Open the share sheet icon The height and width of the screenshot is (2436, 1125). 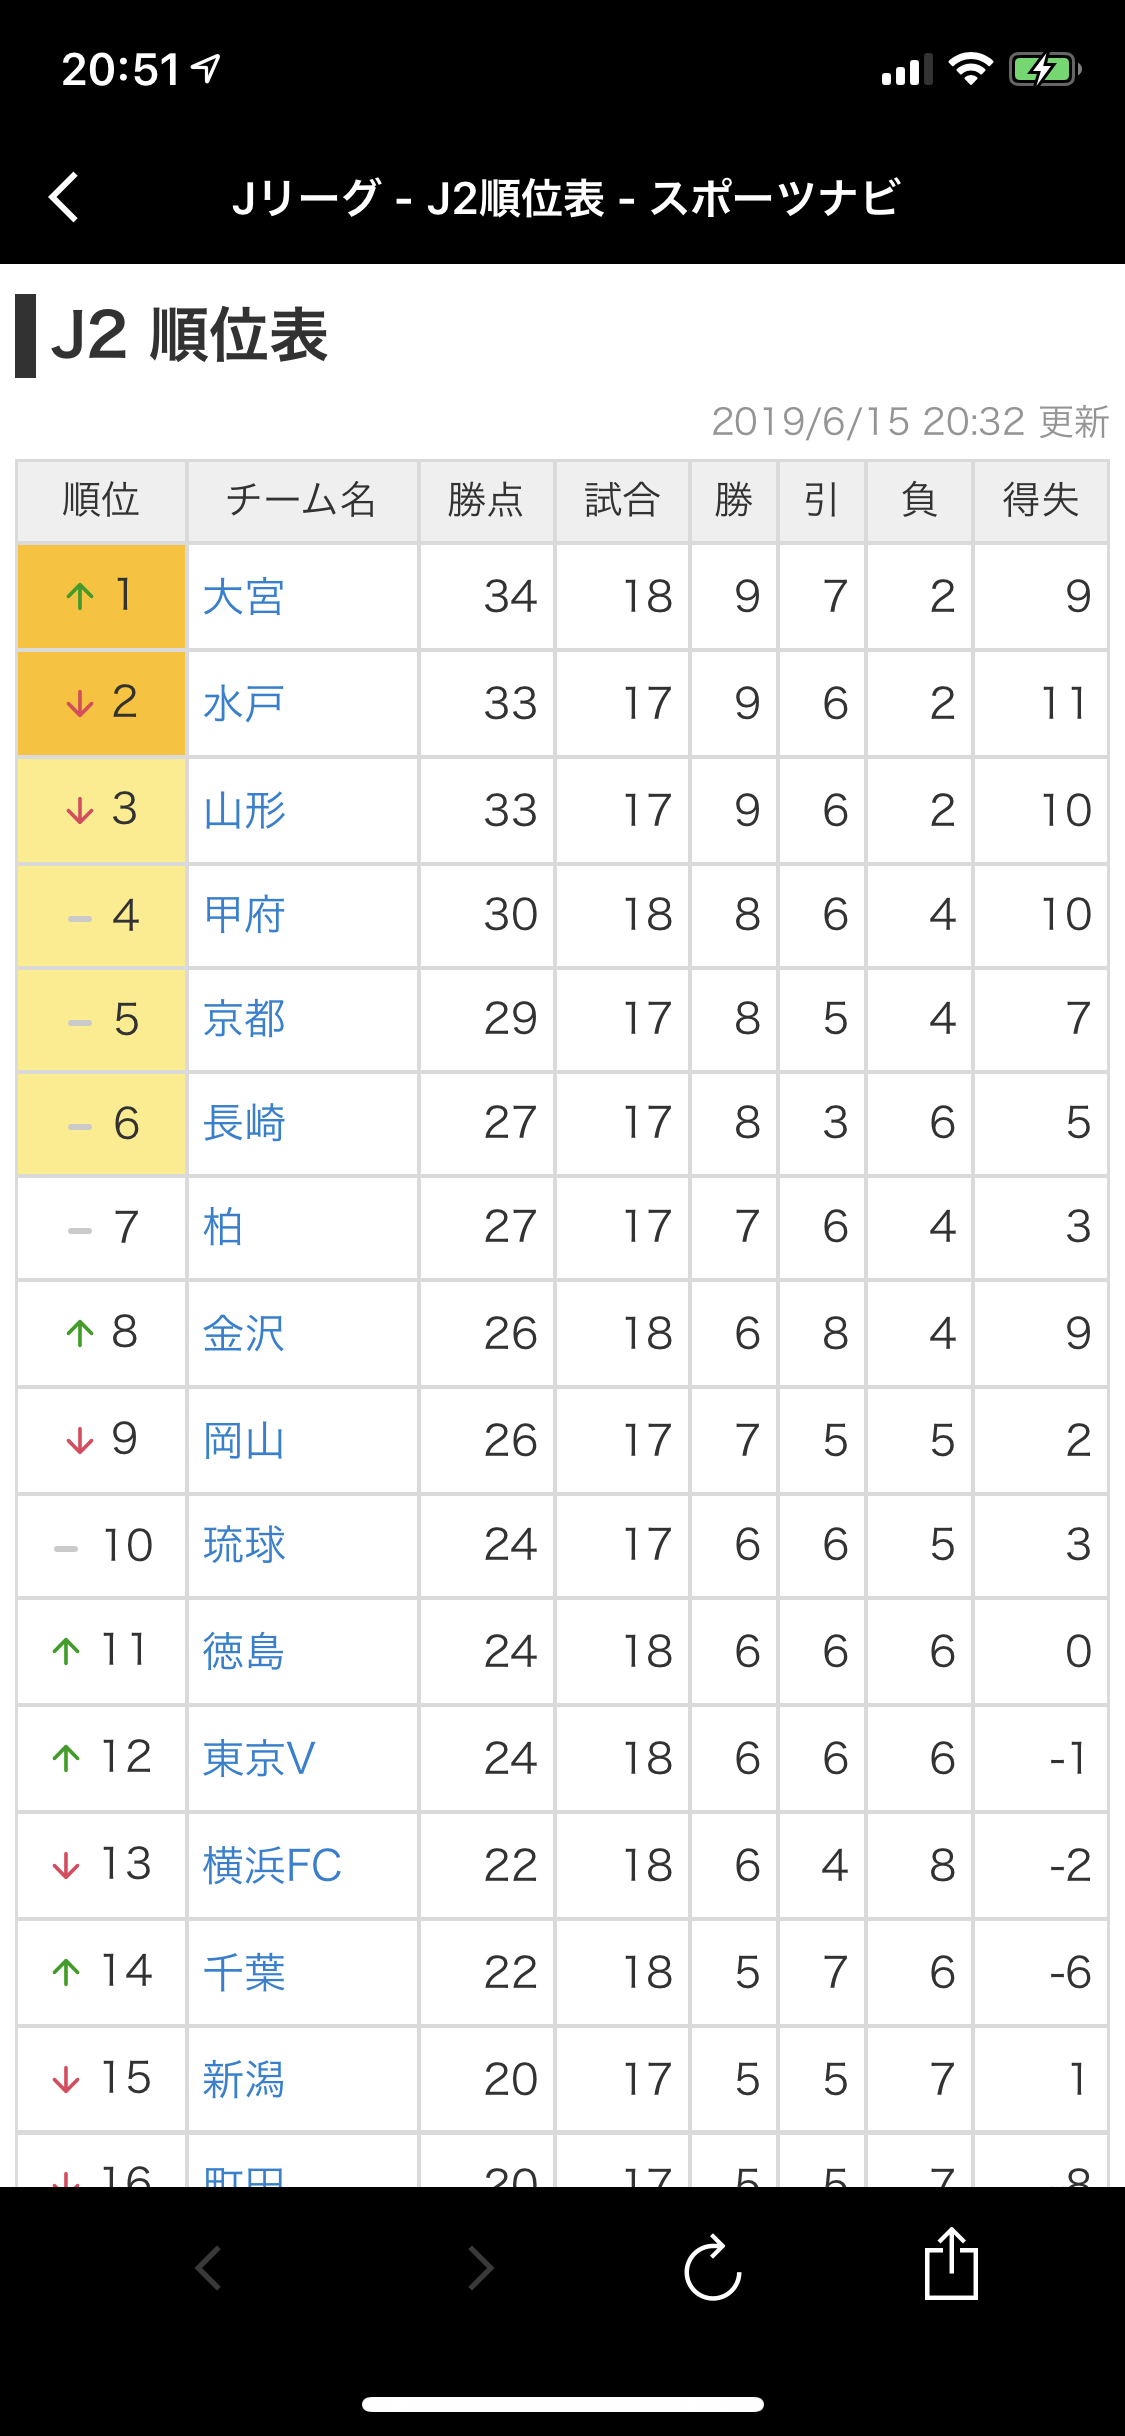pyautogui.click(x=950, y=2264)
